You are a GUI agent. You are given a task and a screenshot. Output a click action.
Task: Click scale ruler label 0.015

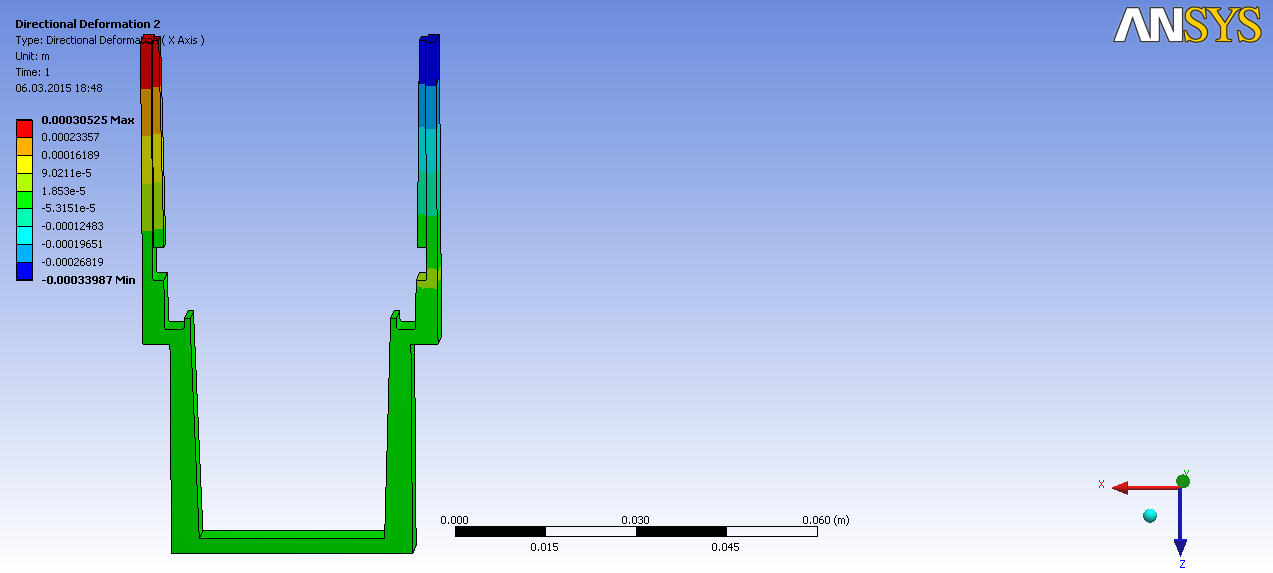pyautogui.click(x=545, y=547)
